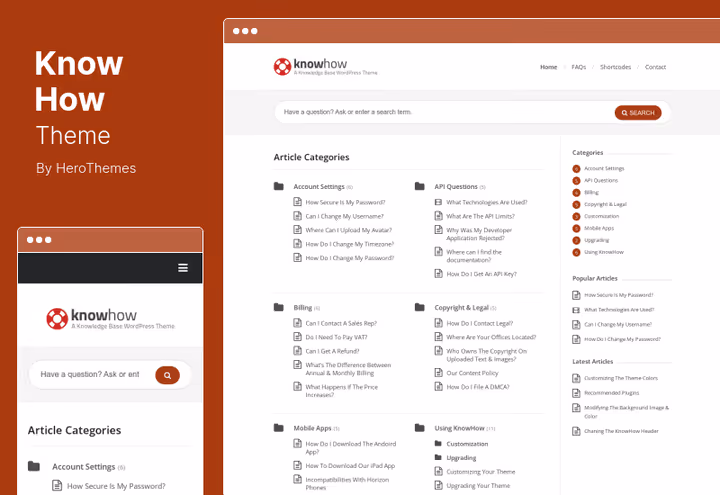Click the Upgrading subfolder icon under Using KnowHow

pos(438,457)
